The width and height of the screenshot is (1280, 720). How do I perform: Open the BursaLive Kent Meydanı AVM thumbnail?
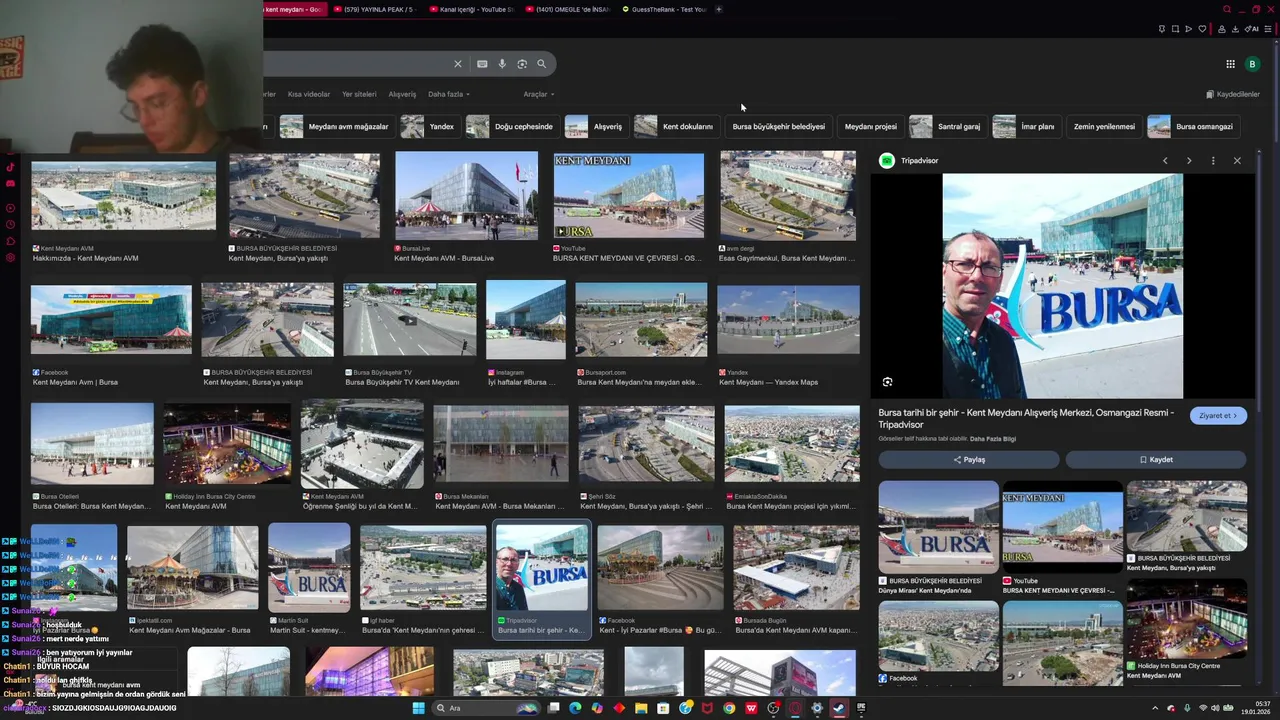tap(466, 196)
